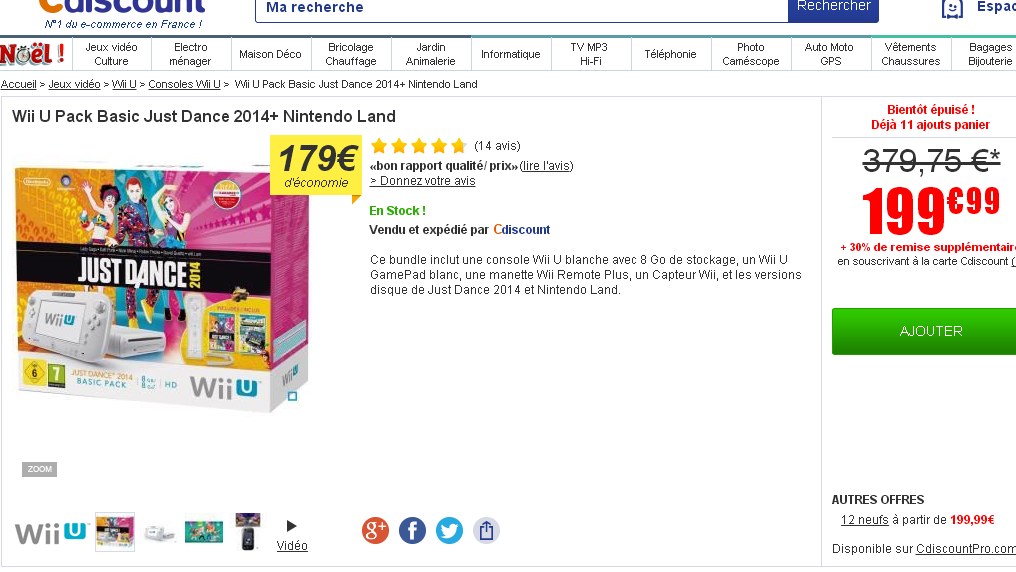
Task: Click the generic share icon
Action: coord(486,531)
